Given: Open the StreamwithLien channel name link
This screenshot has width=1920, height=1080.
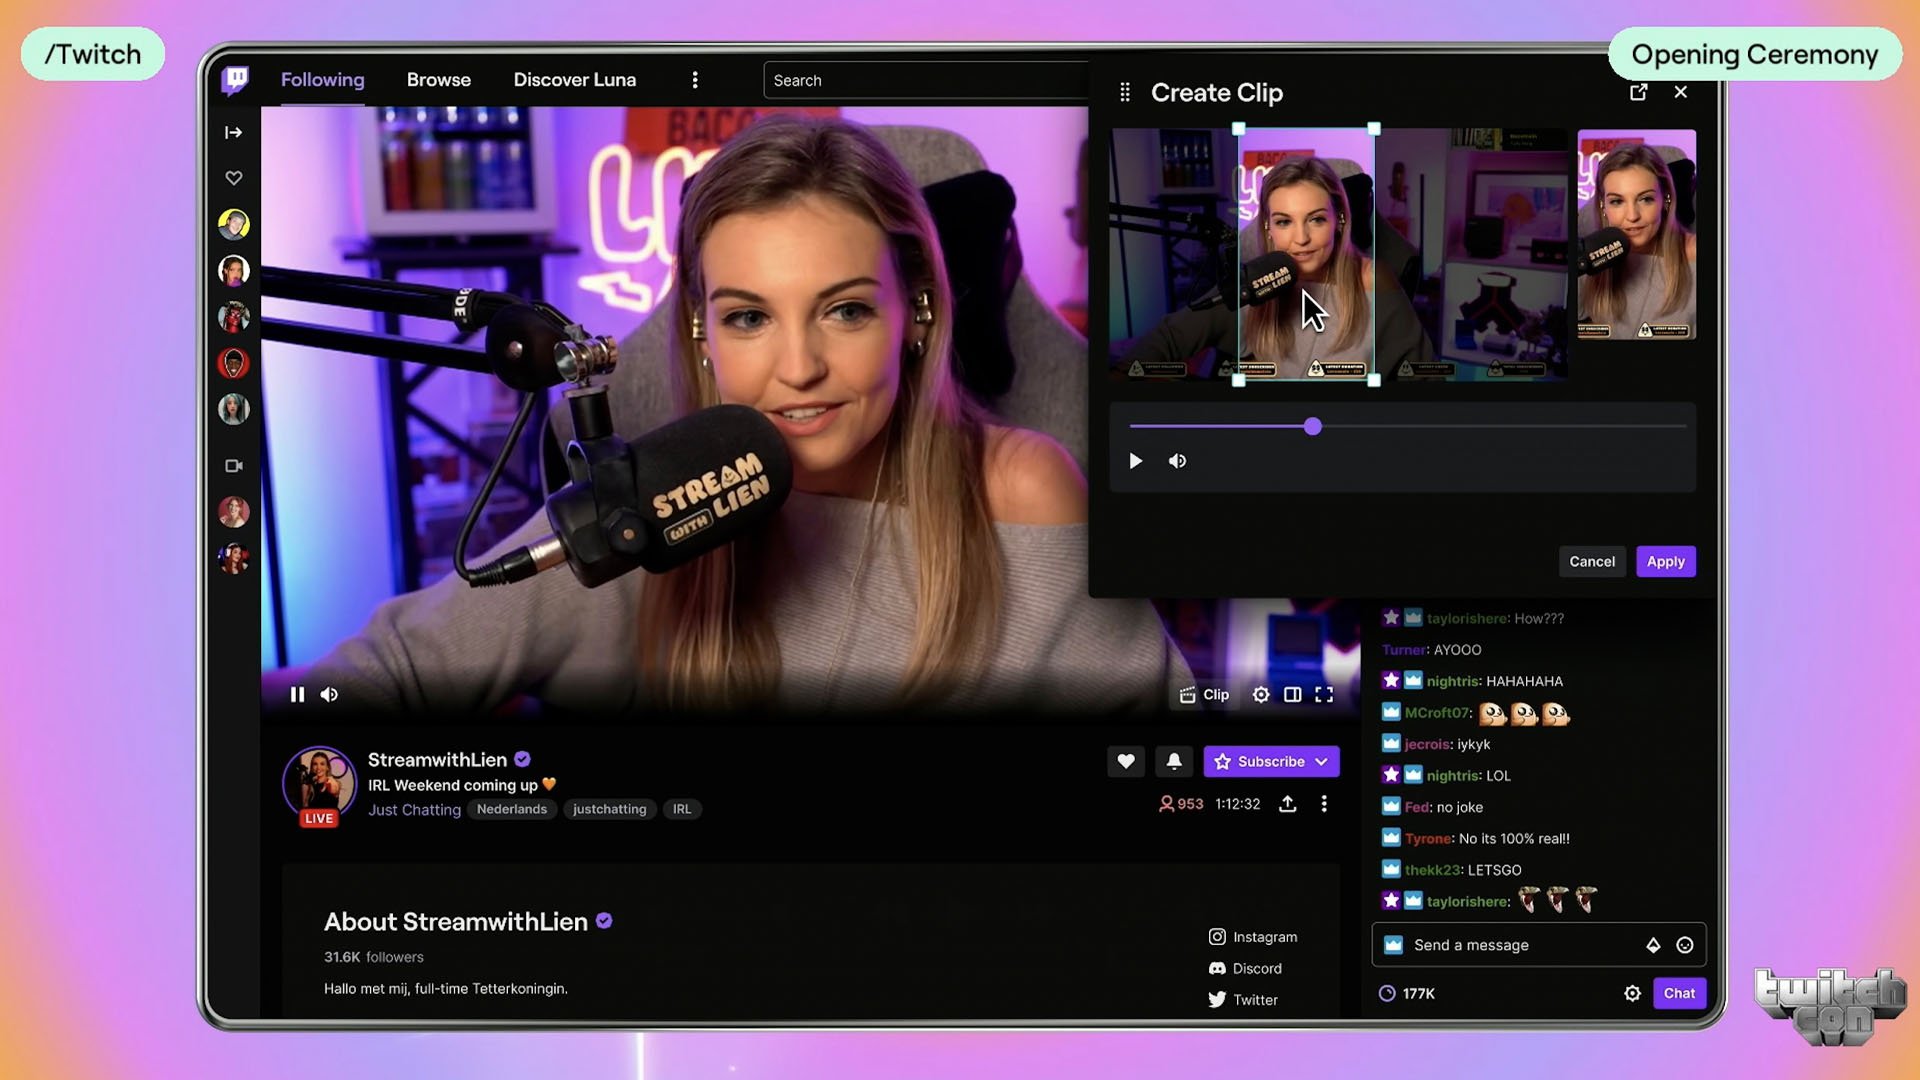Looking at the screenshot, I should tap(437, 760).
